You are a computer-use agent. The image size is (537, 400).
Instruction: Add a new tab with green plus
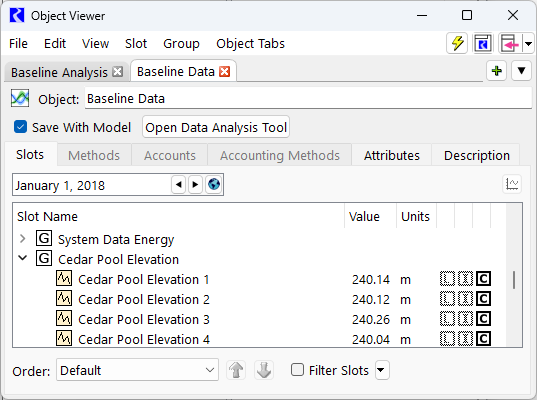coord(497,71)
